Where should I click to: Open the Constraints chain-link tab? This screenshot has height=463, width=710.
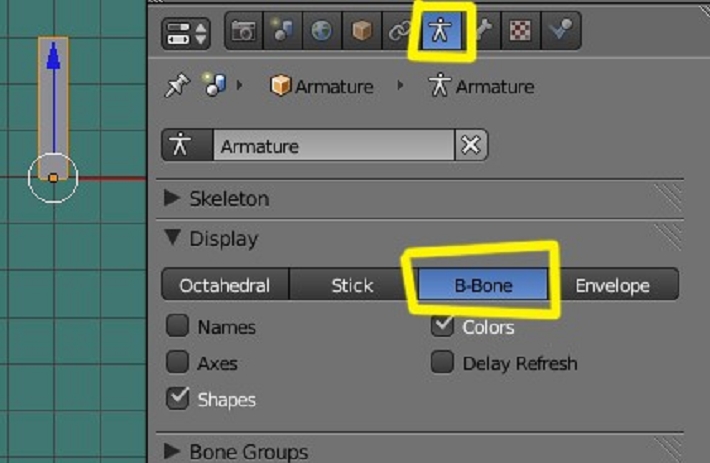tap(399, 32)
